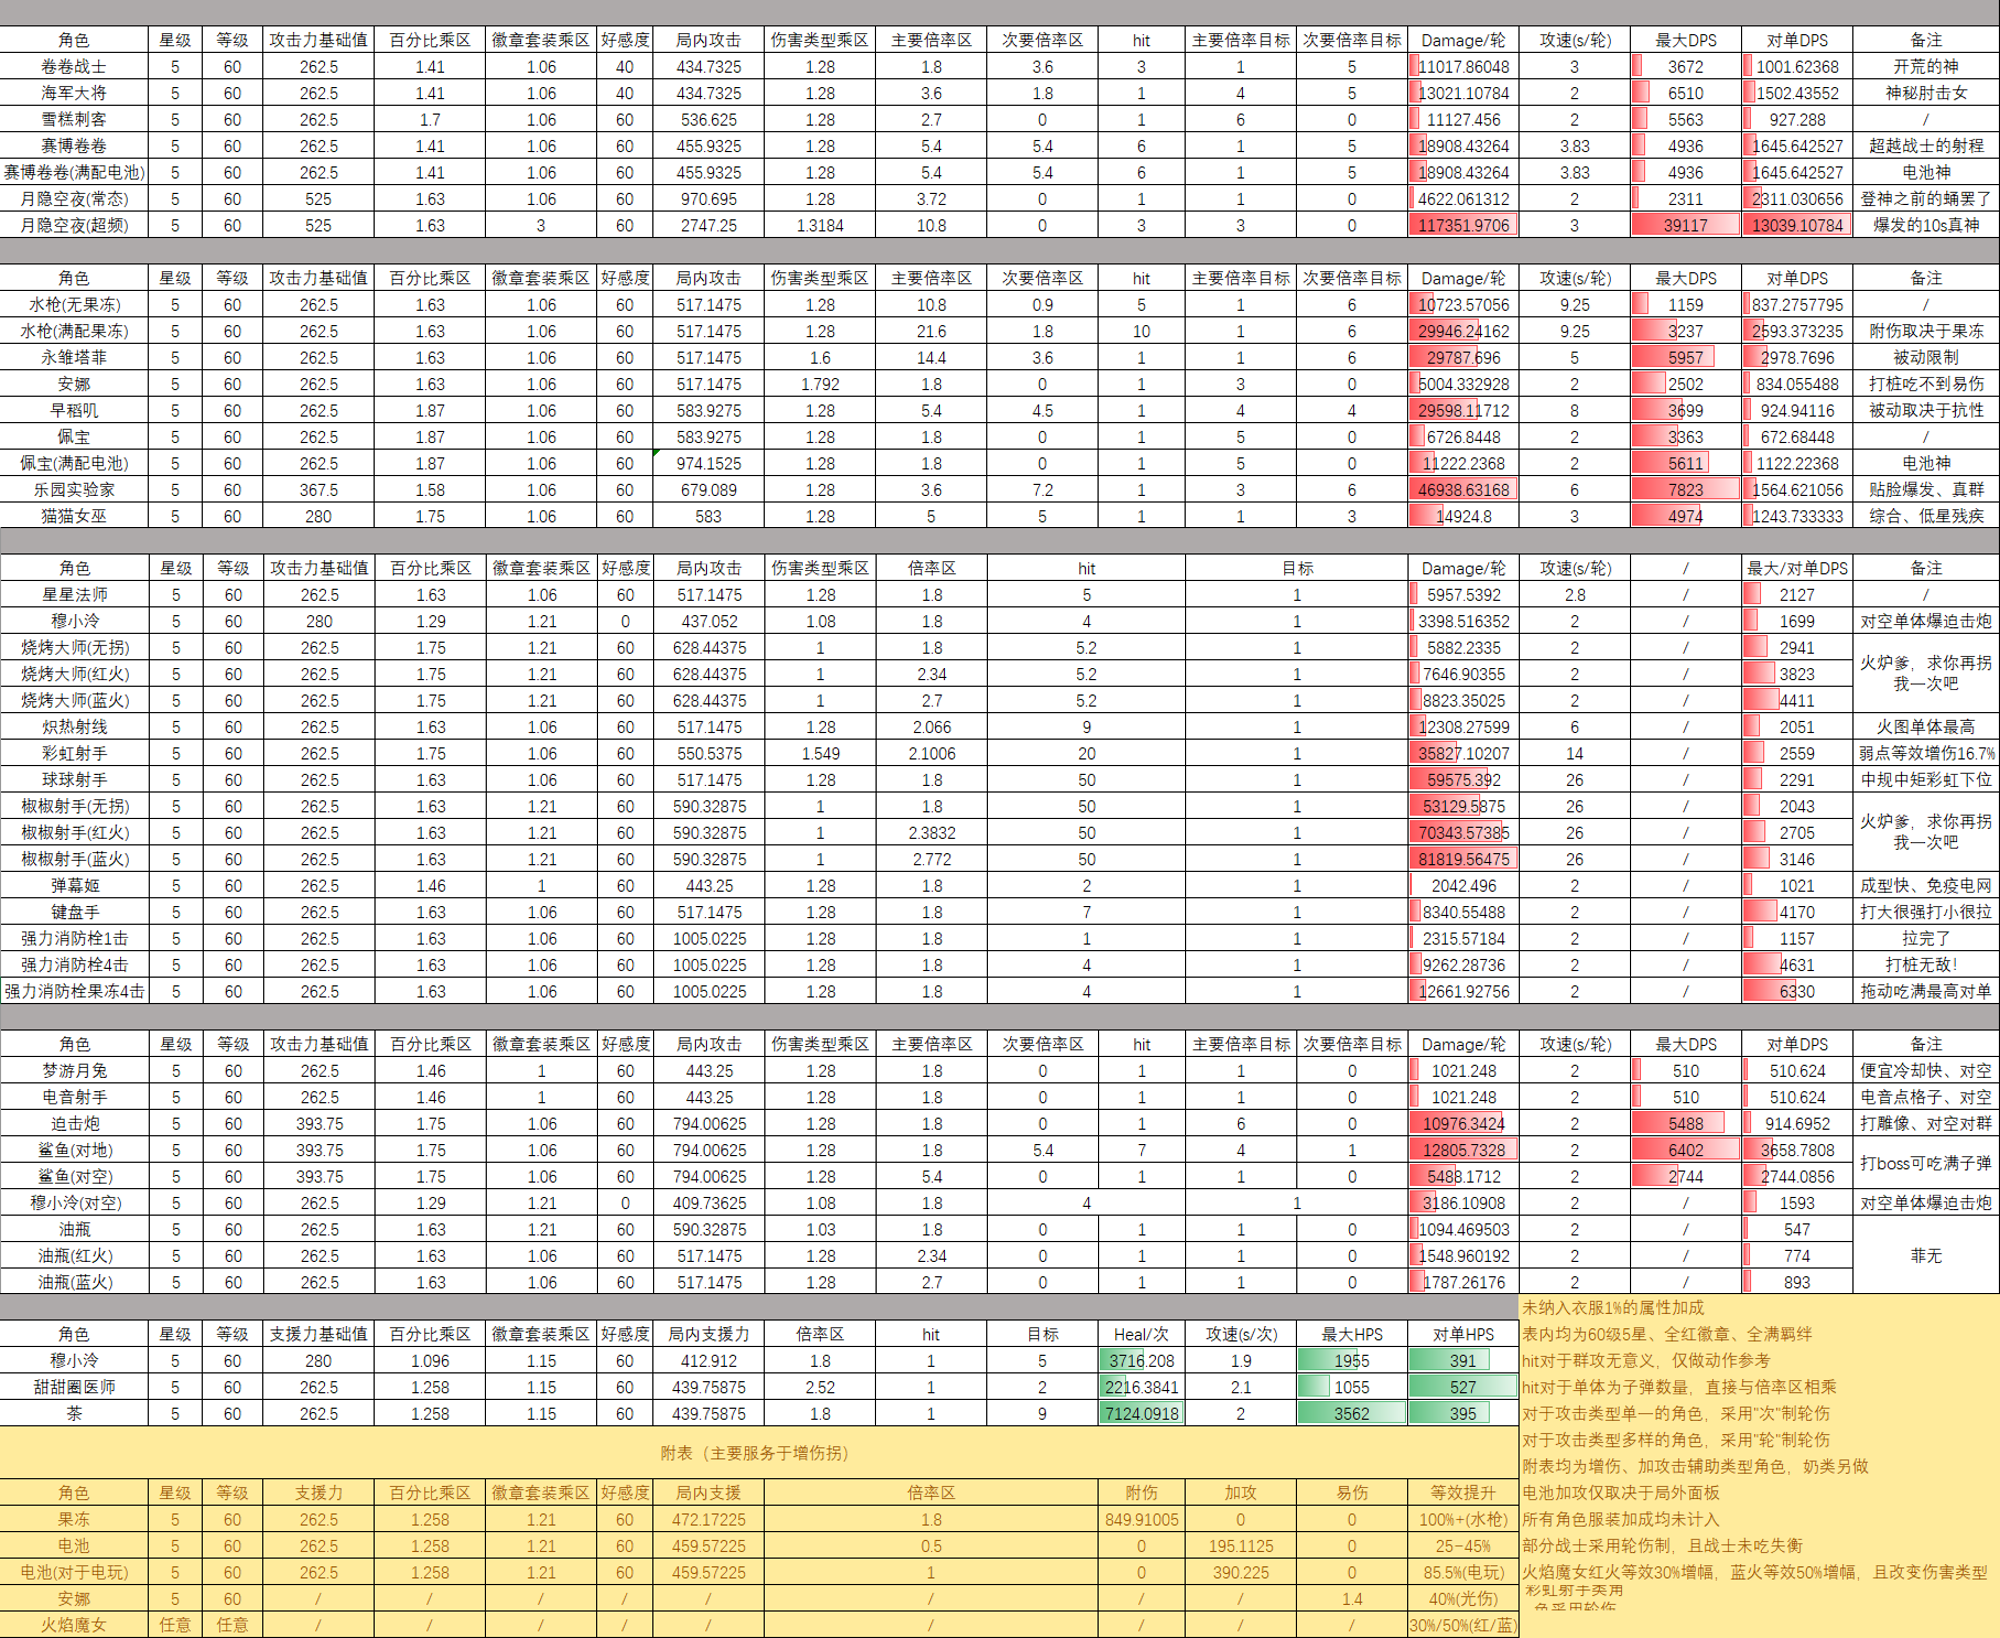Screen dimensions: 2000x1638
Task: Click the 强力消防栓果冻4击 row name
Action: tap(74, 991)
